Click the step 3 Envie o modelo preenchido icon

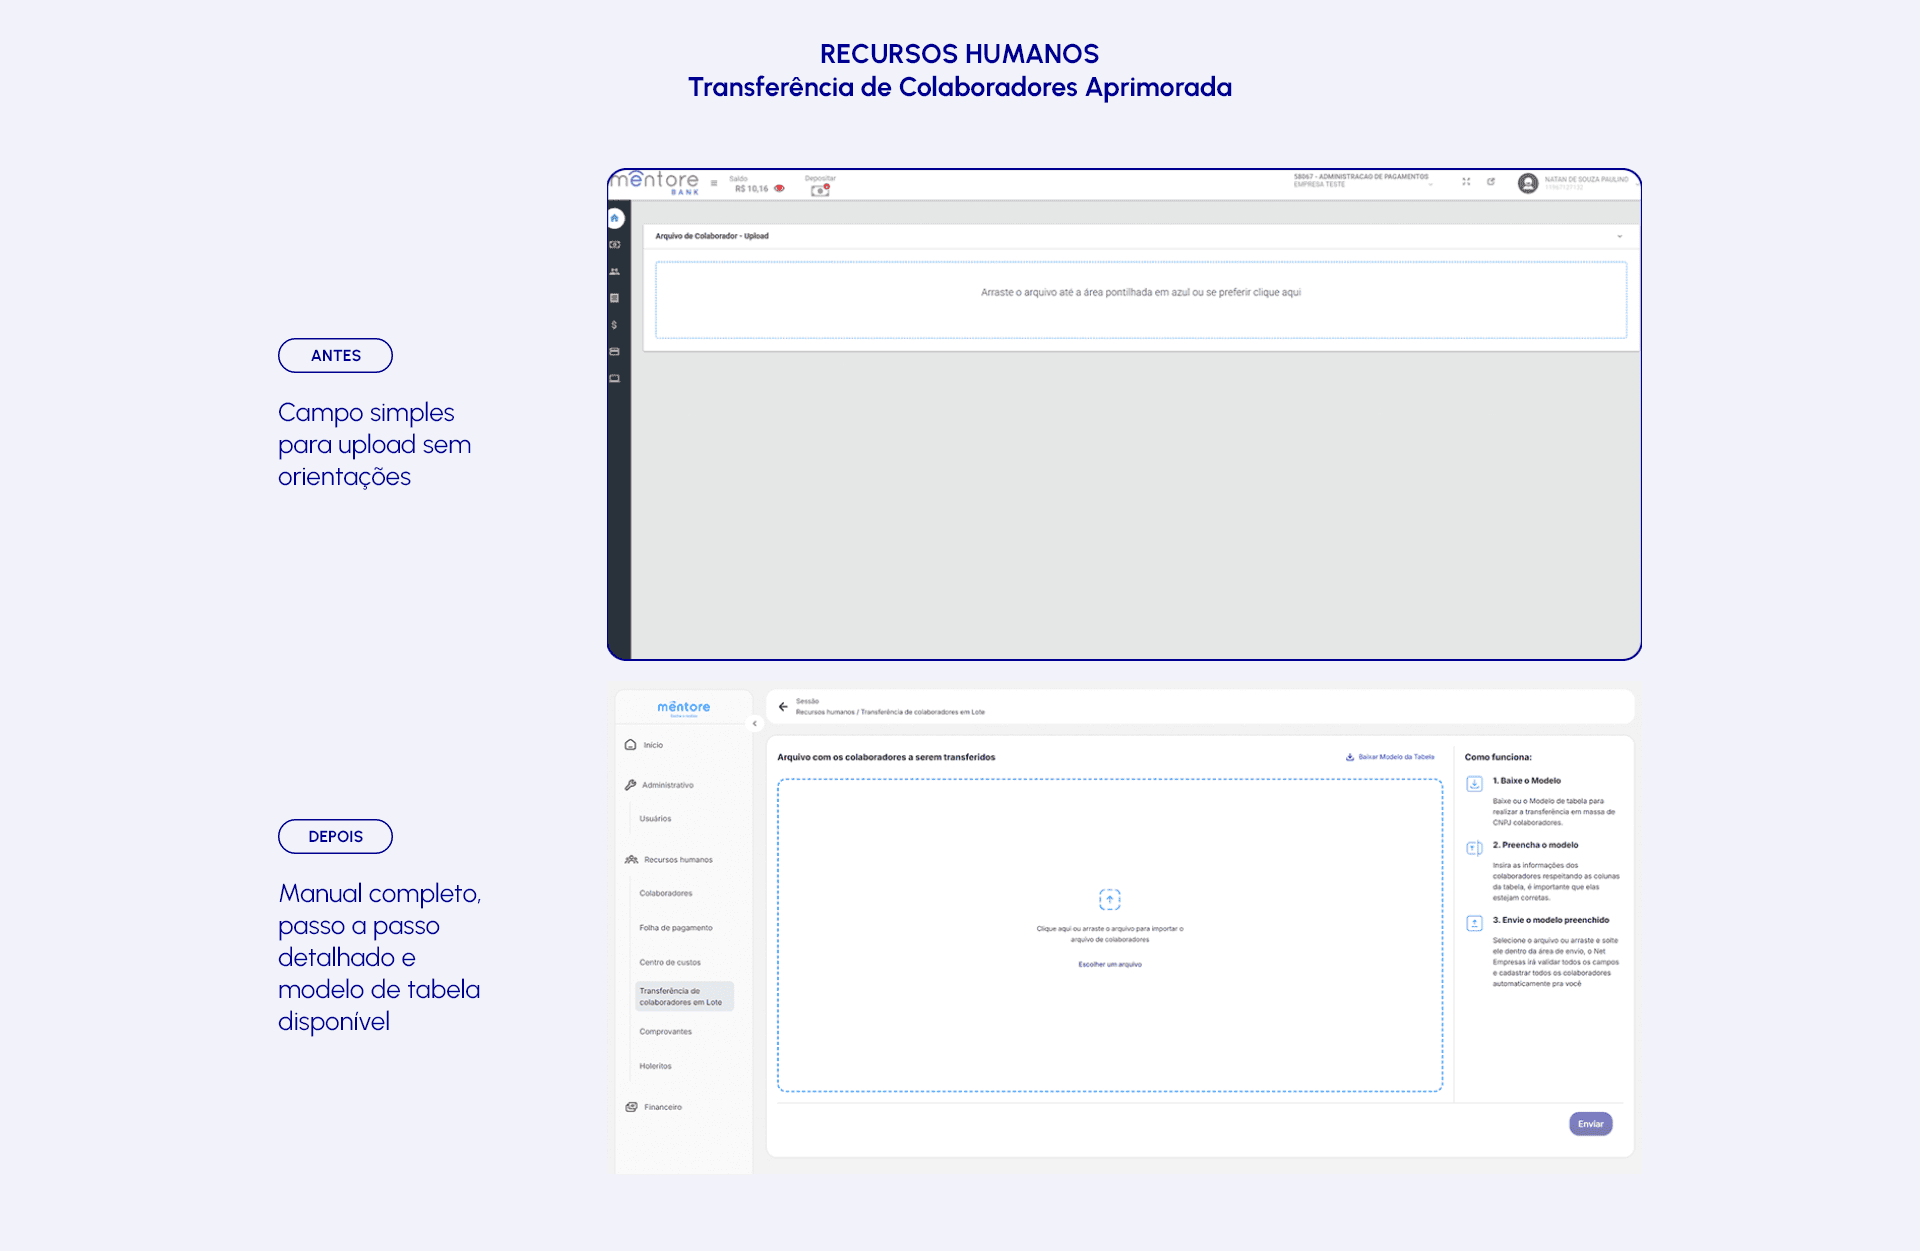tap(1474, 923)
